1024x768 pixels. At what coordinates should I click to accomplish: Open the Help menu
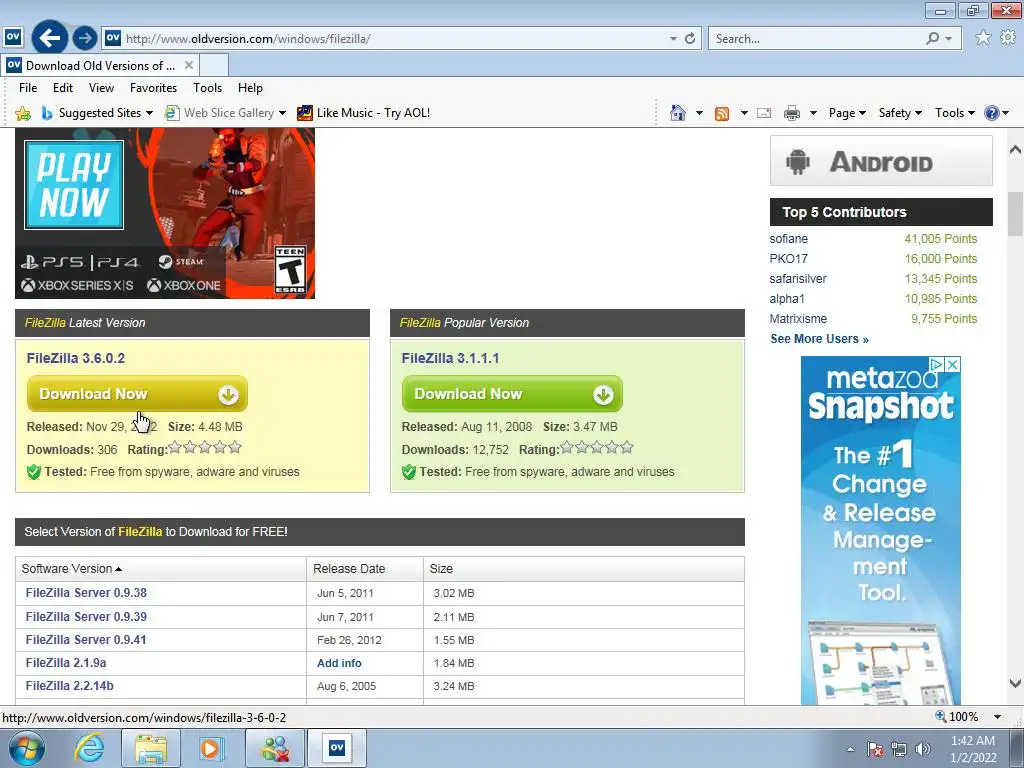(x=250, y=88)
